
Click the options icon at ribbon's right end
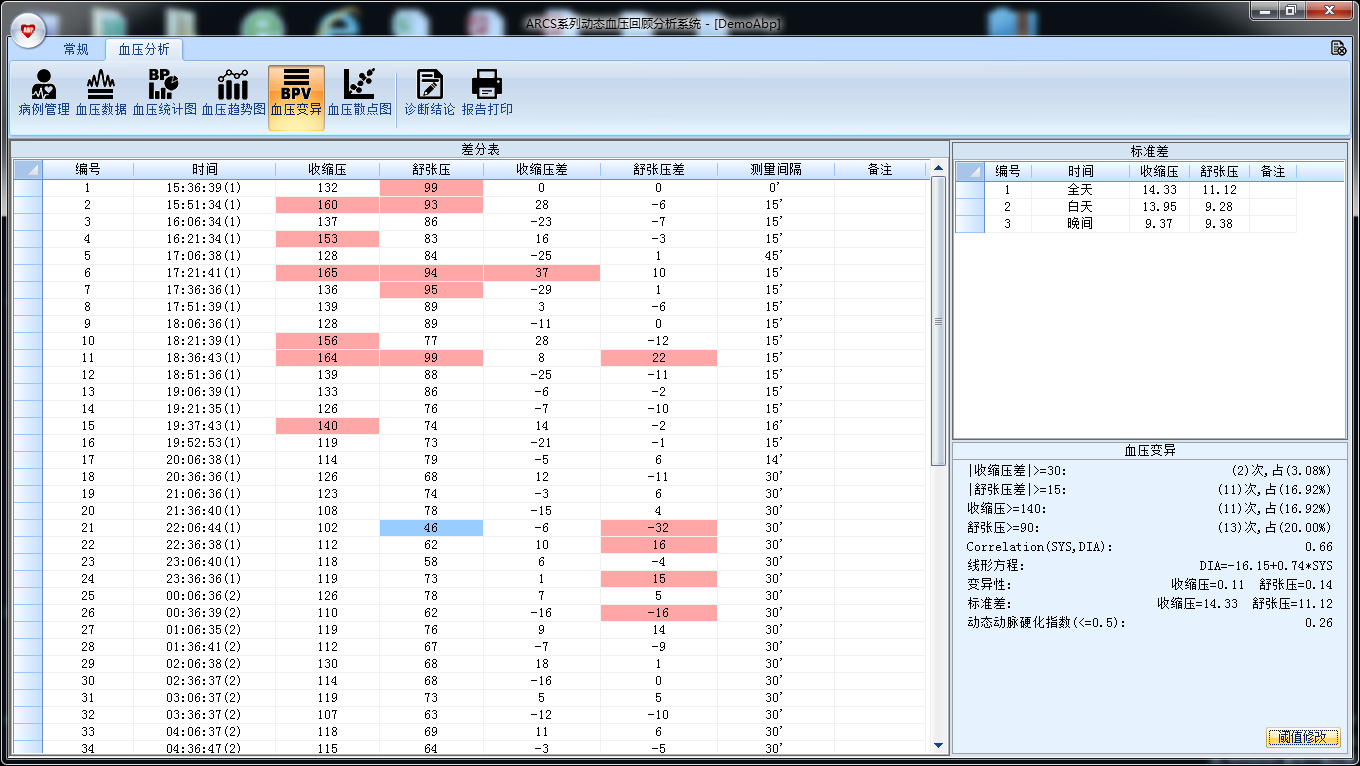point(1338,48)
